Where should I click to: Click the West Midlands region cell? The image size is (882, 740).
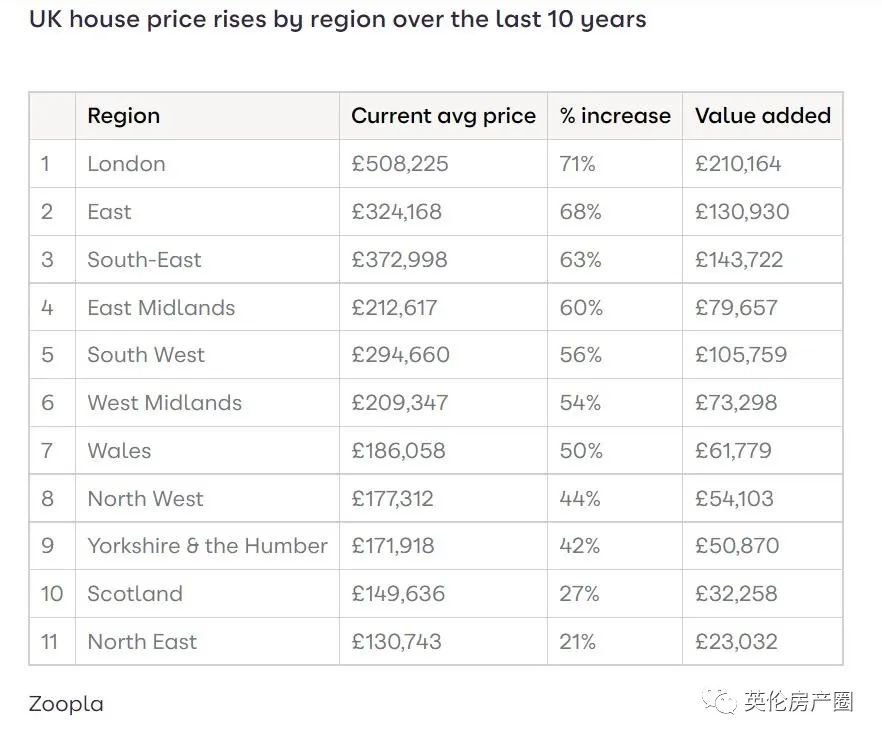coord(164,403)
